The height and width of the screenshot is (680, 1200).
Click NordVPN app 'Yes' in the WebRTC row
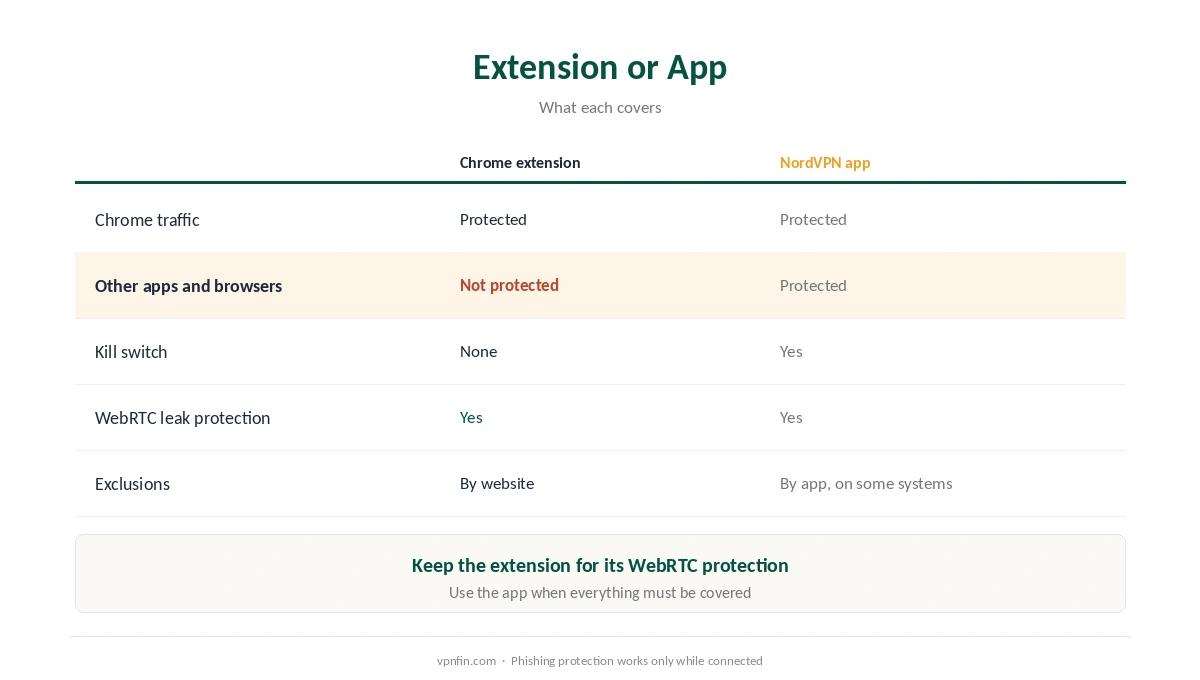(791, 418)
